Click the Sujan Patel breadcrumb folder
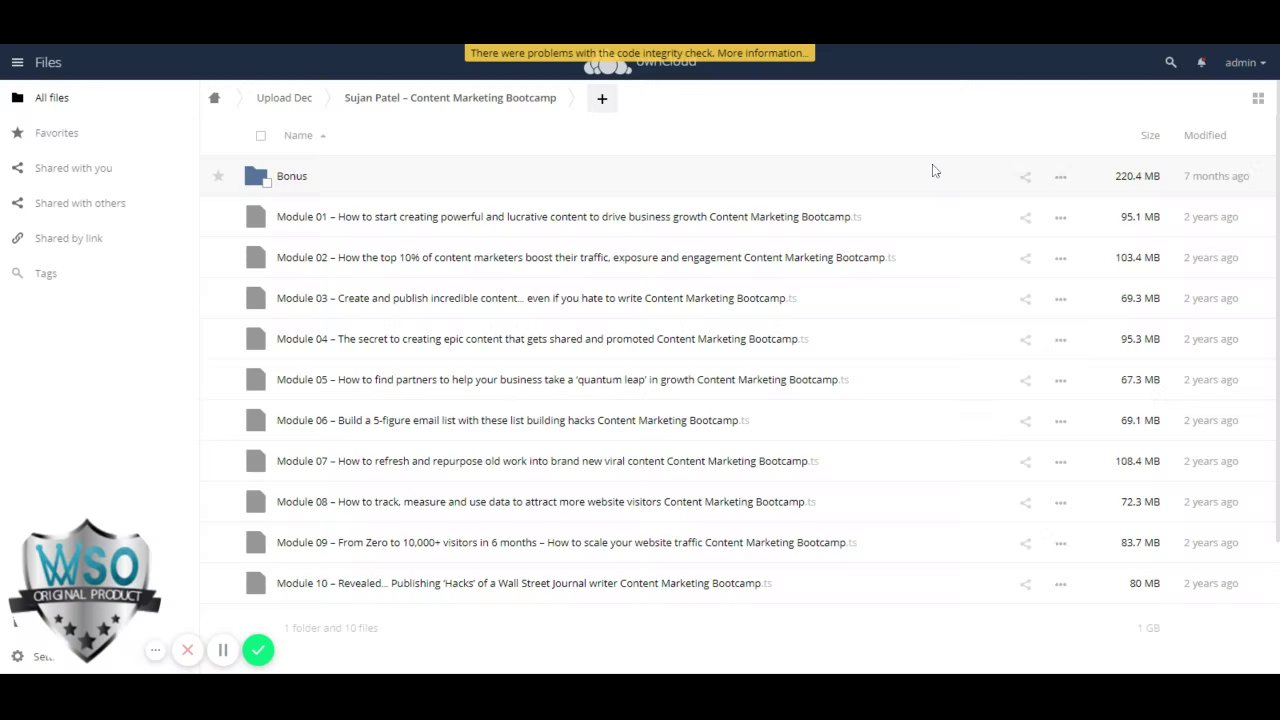Viewport: 1280px width, 720px height. tap(450, 98)
